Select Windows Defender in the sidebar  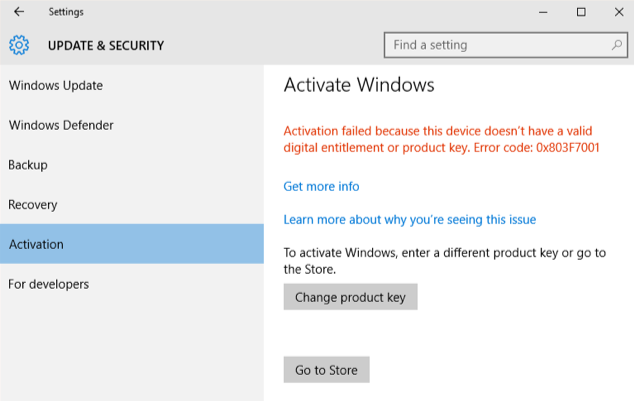click(61, 126)
